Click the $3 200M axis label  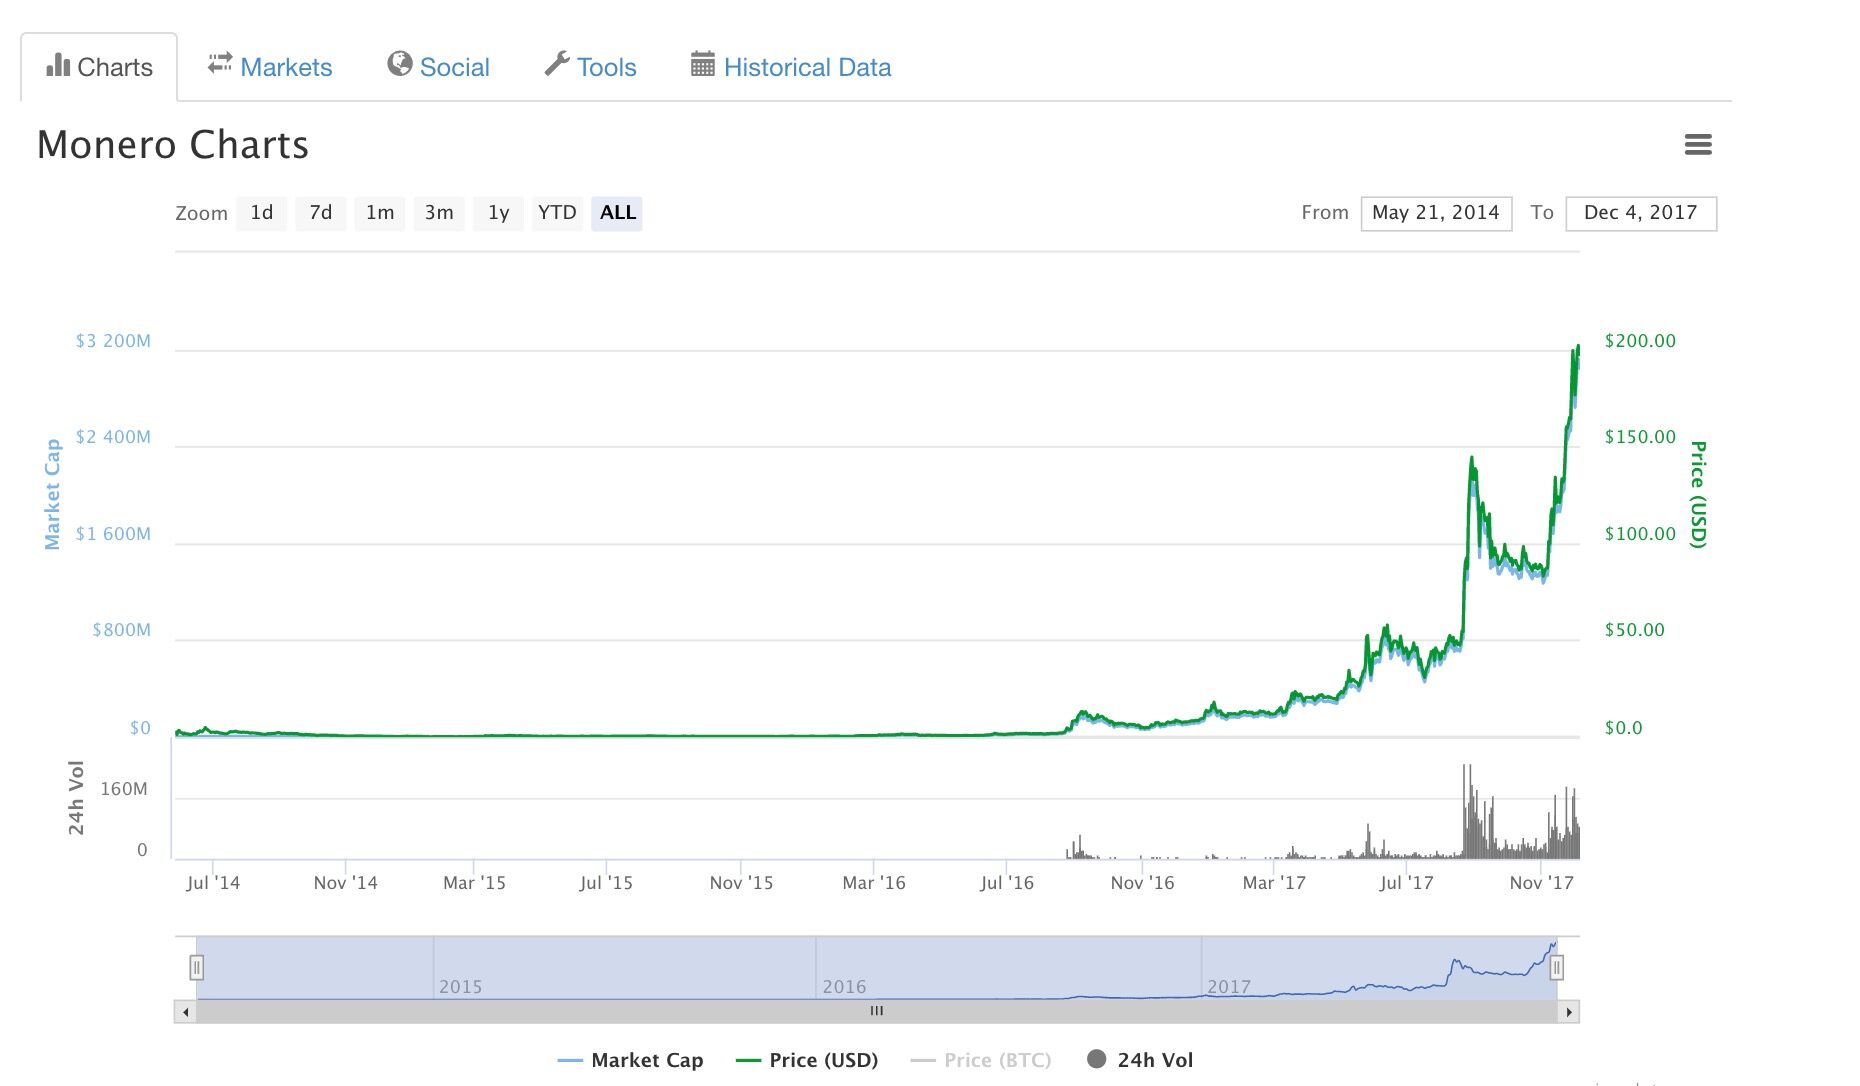[x=113, y=341]
